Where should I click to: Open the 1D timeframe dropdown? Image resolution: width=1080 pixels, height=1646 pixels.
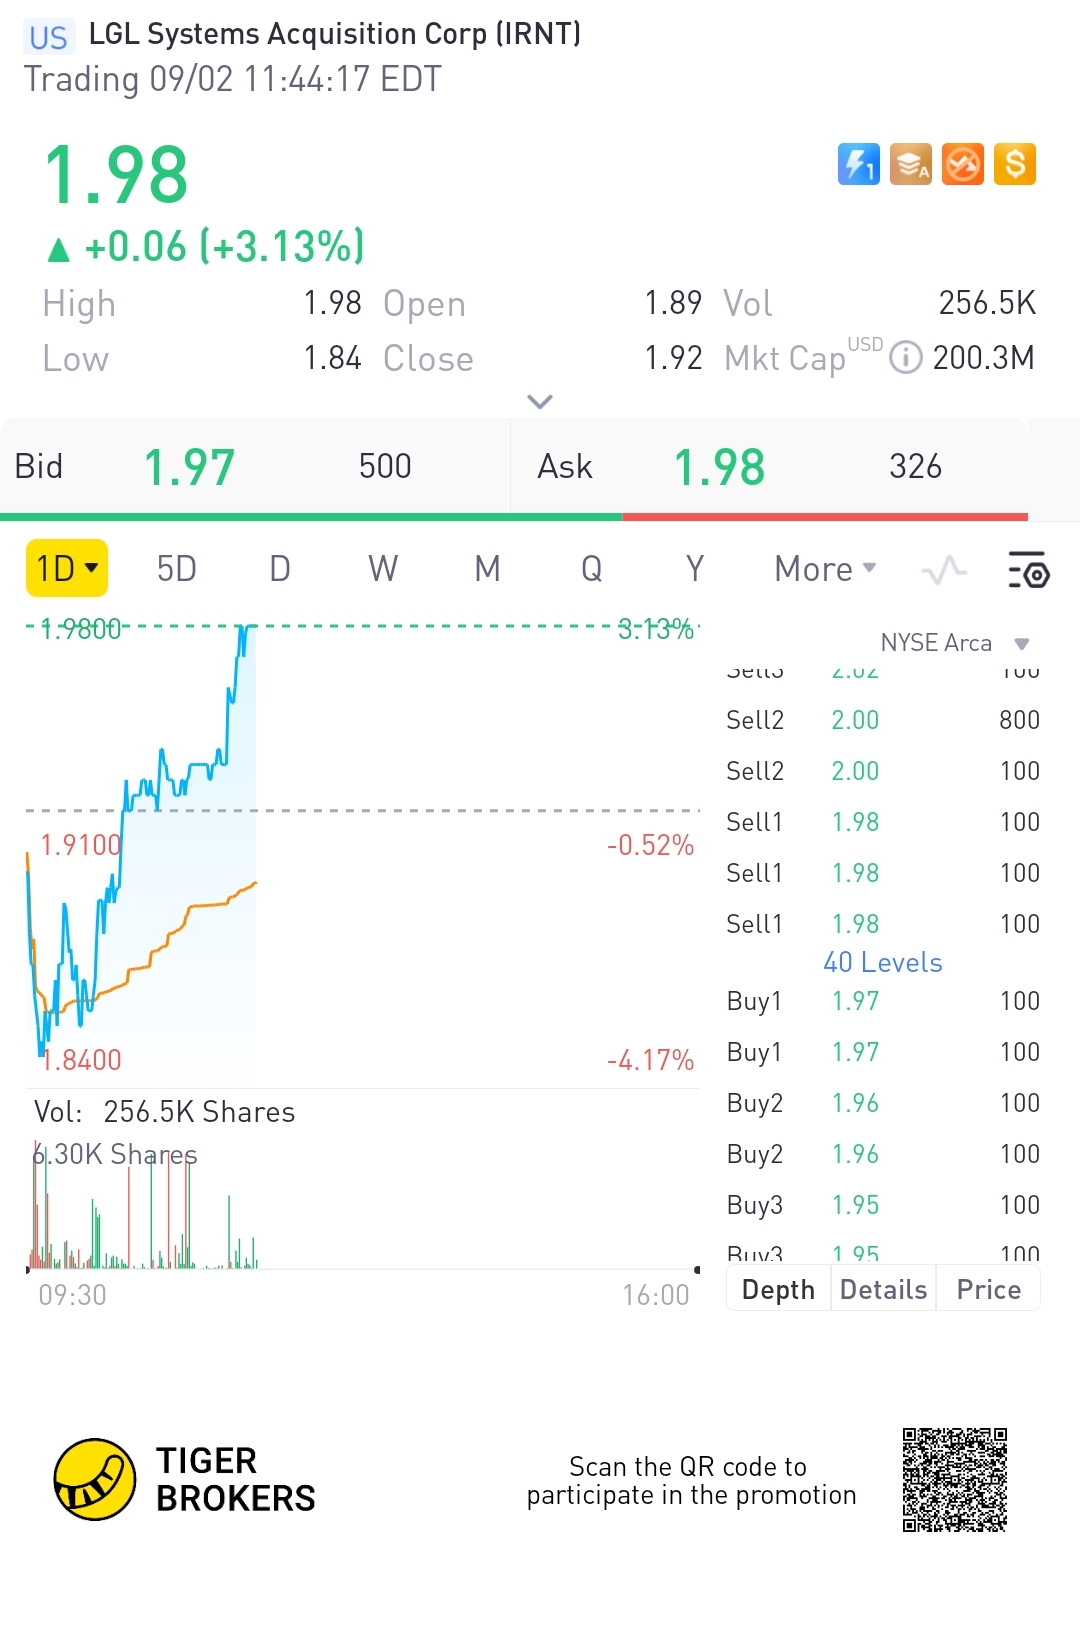67,569
